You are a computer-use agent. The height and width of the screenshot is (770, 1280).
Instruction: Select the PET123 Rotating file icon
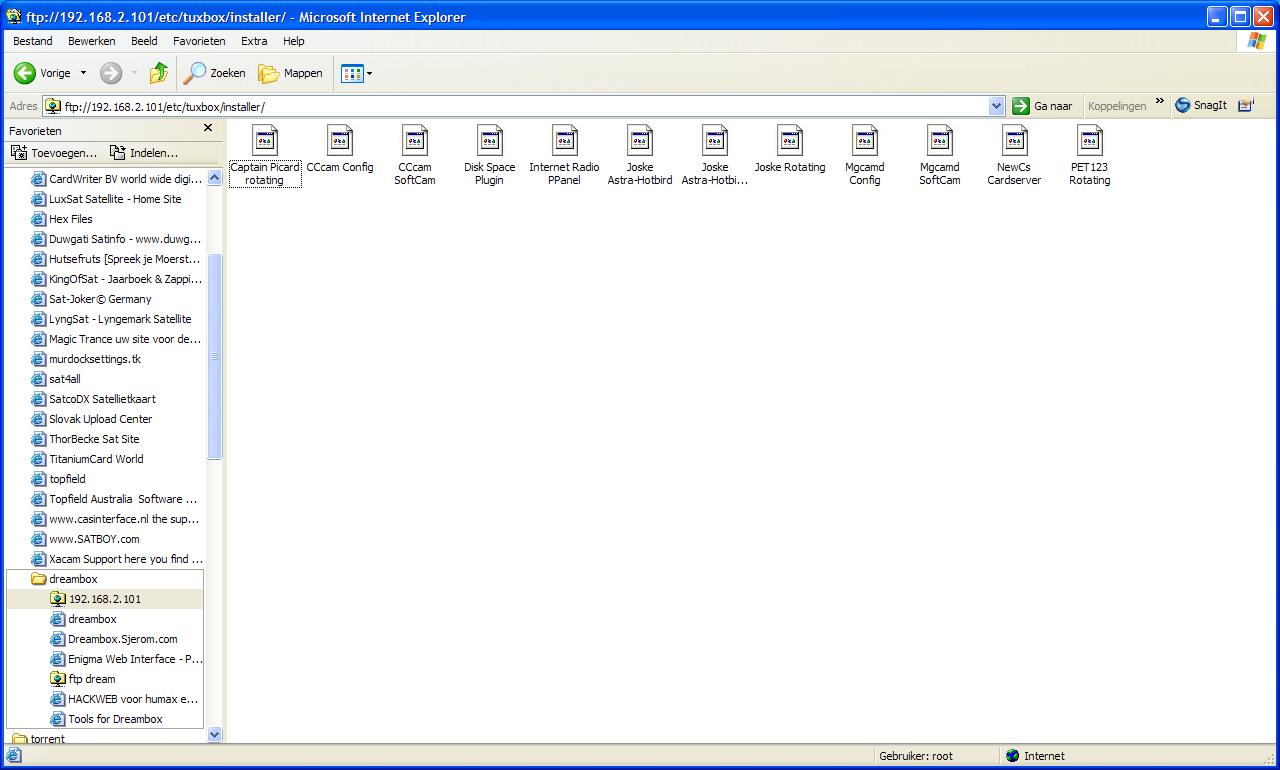click(1089, 141)
